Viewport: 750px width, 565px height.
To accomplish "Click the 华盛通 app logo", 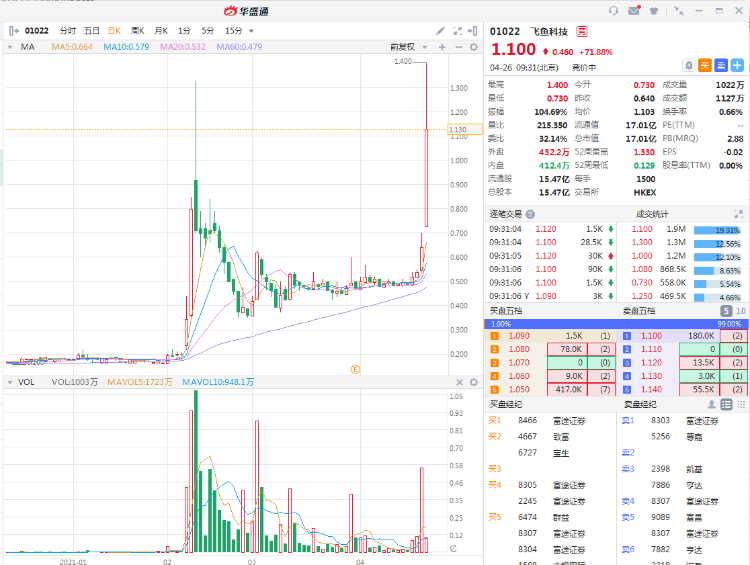I will (246, 11).
